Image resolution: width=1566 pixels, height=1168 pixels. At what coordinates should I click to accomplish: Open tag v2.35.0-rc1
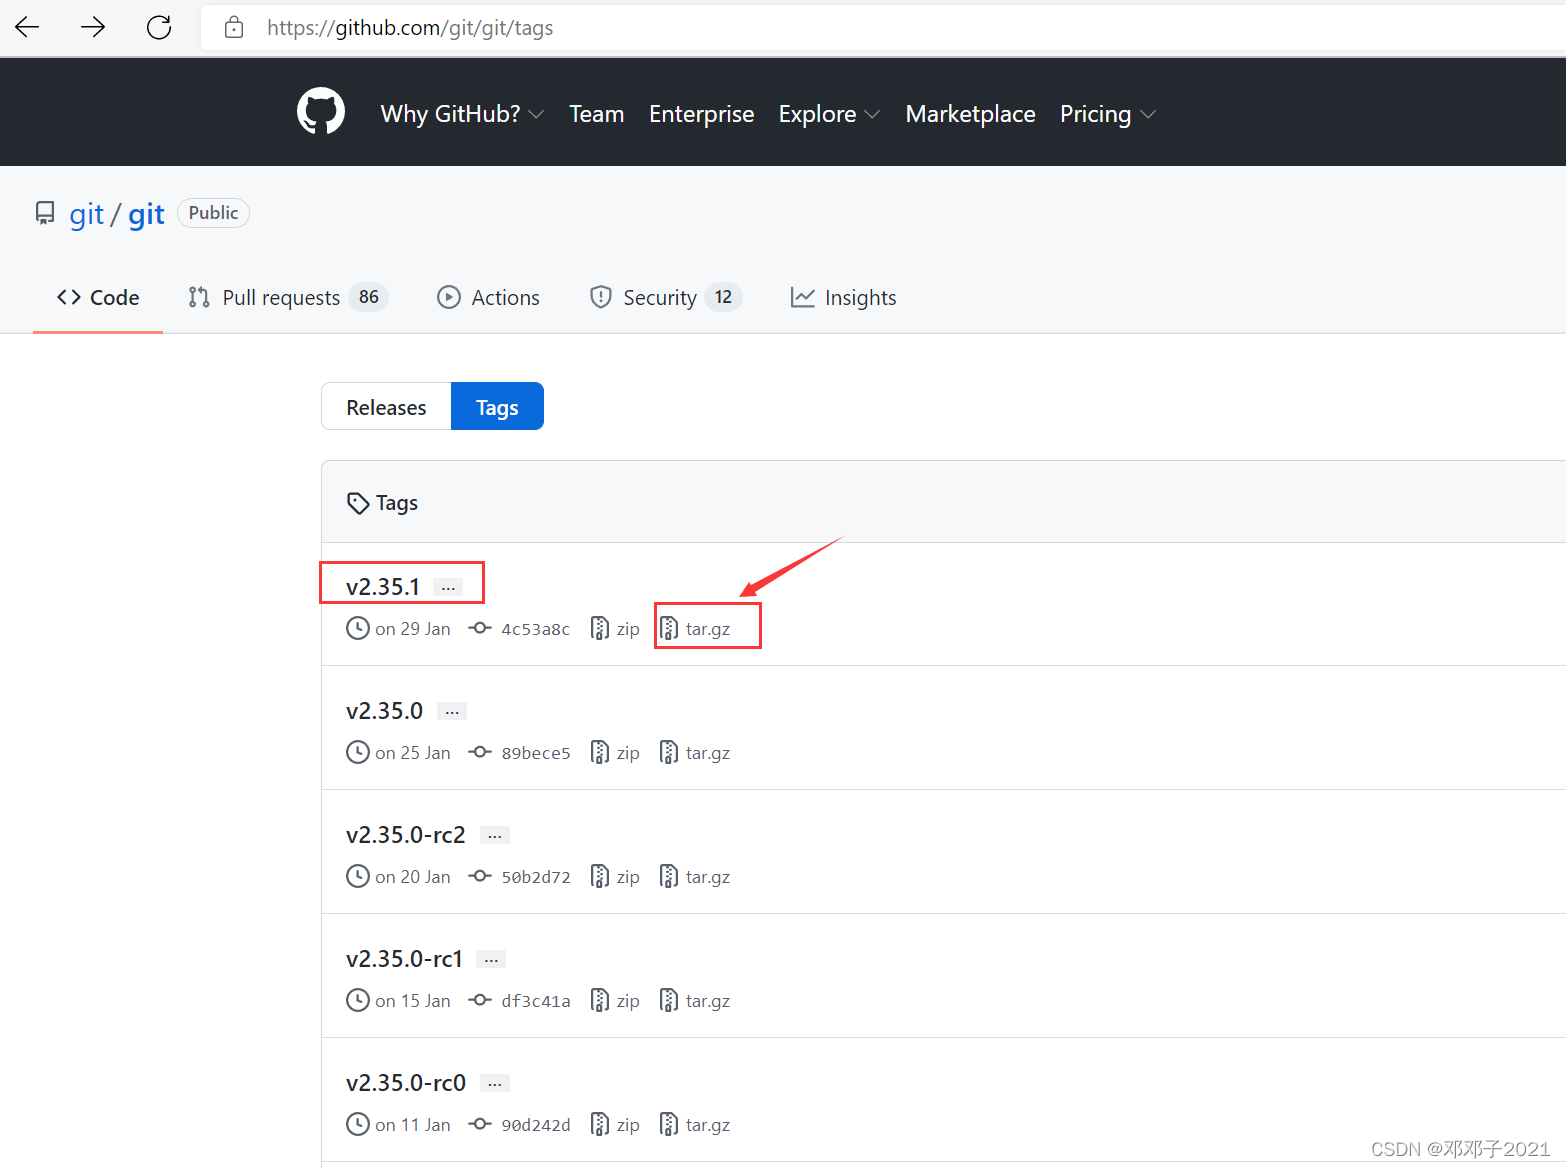404,959
